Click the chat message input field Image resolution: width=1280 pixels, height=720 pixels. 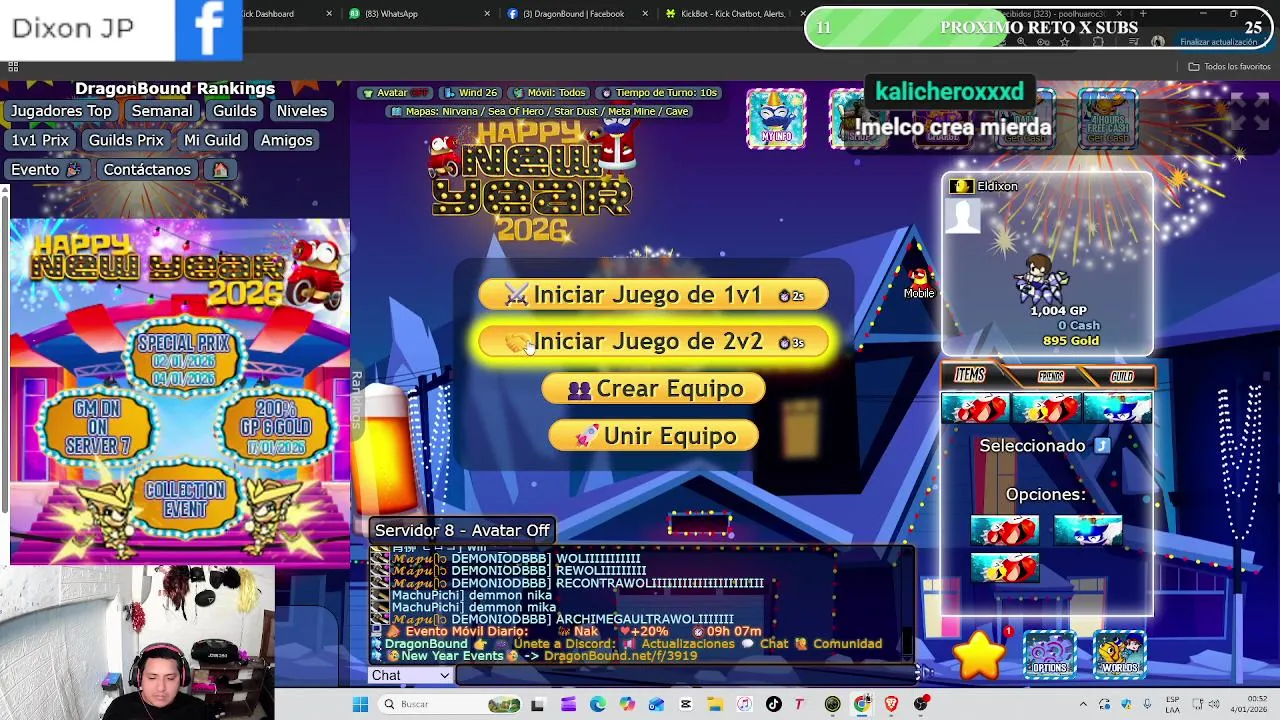point(686,675)
